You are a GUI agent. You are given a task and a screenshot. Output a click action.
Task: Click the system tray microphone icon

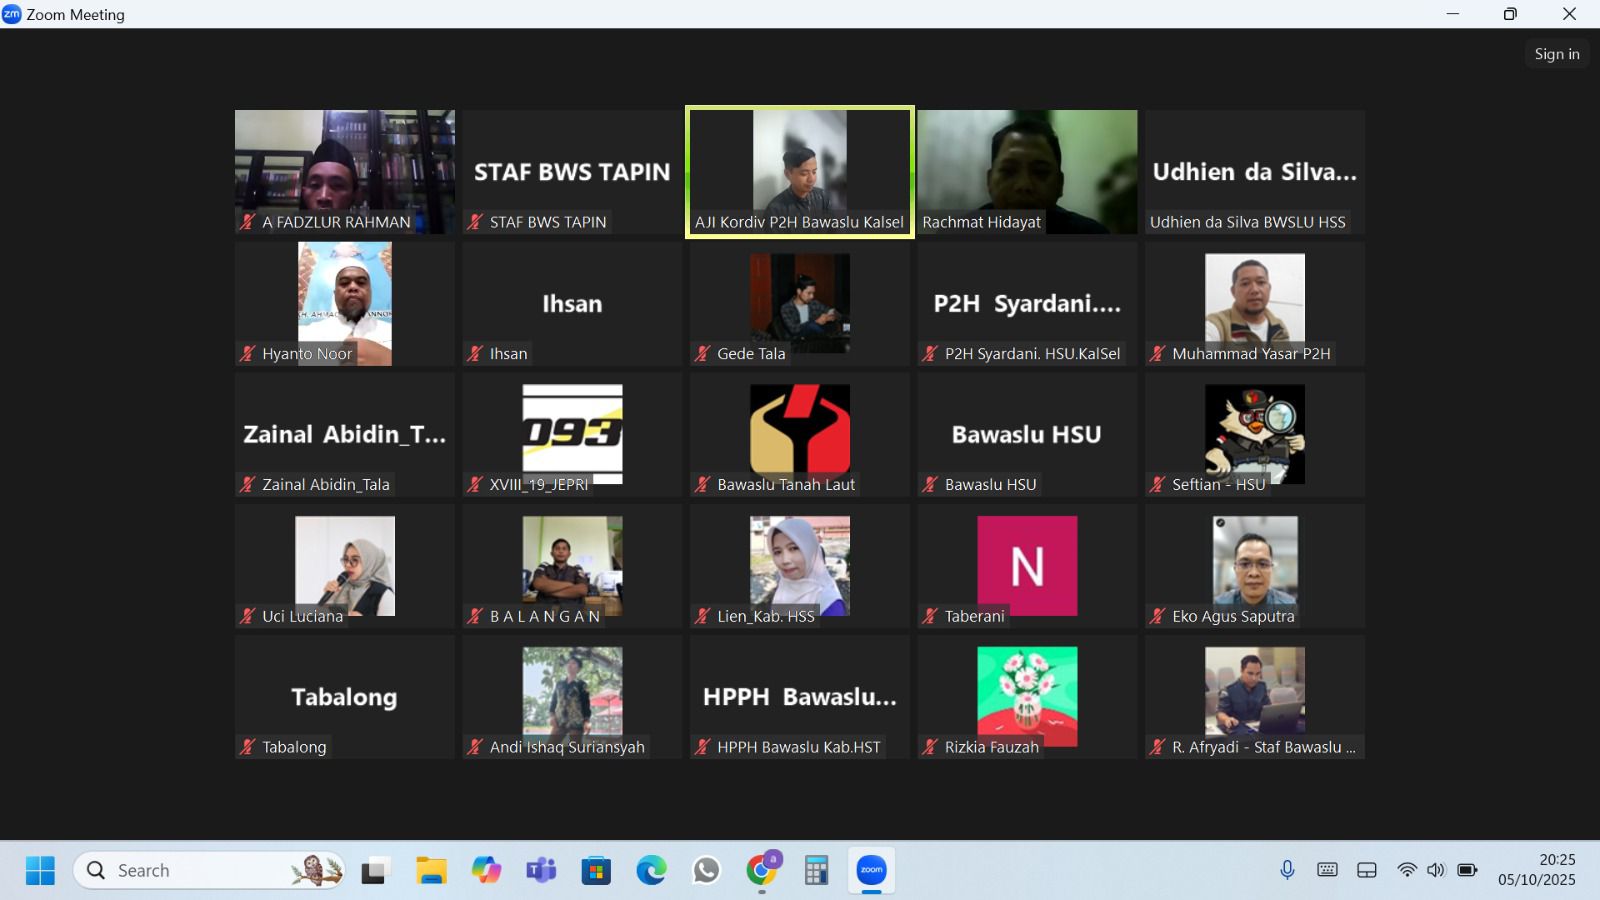[1287, 870]
